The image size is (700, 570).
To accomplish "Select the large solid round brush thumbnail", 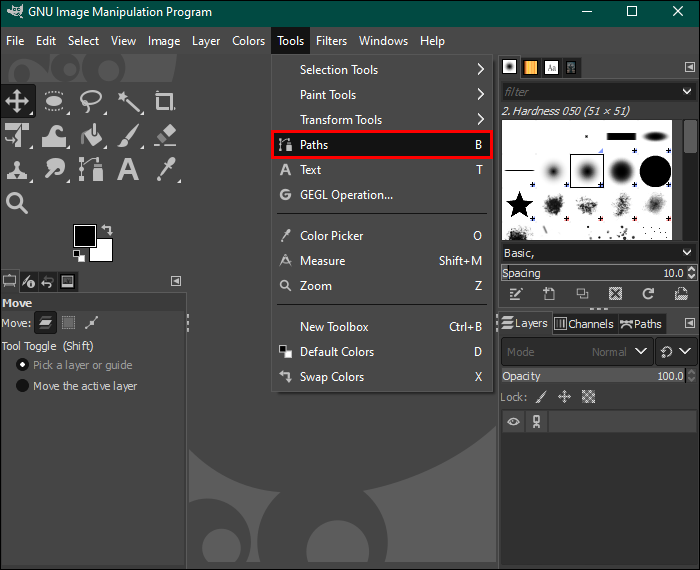I will 654,171.
